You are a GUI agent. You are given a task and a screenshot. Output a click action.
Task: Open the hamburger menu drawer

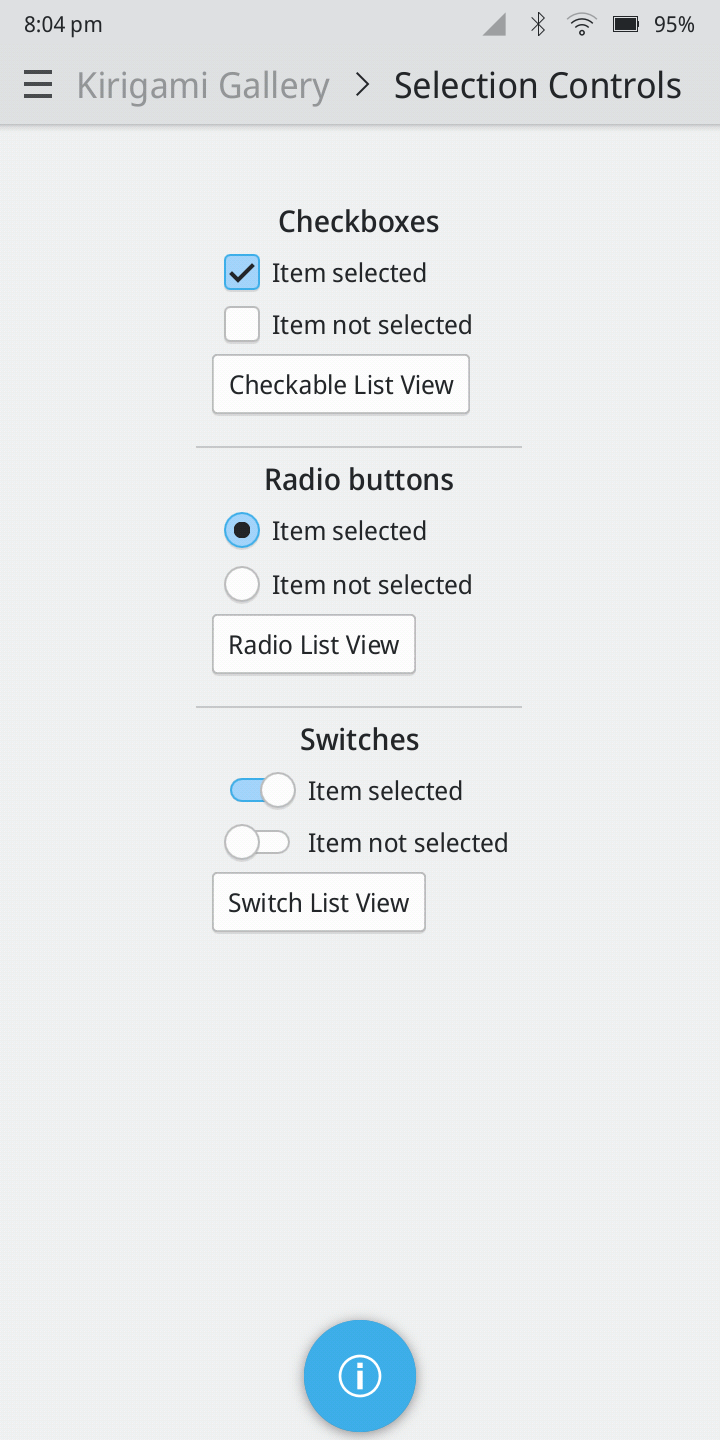coord(38,86)
